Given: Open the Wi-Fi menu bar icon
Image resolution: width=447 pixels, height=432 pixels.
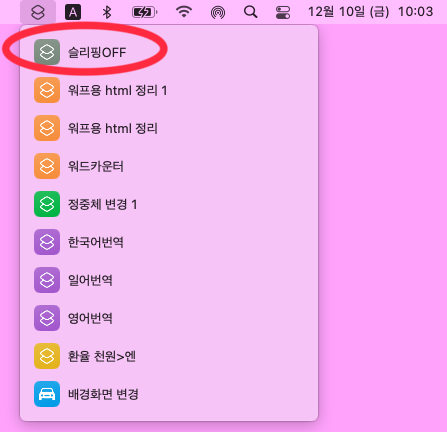Looking at the screenshot, I should (184, 12).
